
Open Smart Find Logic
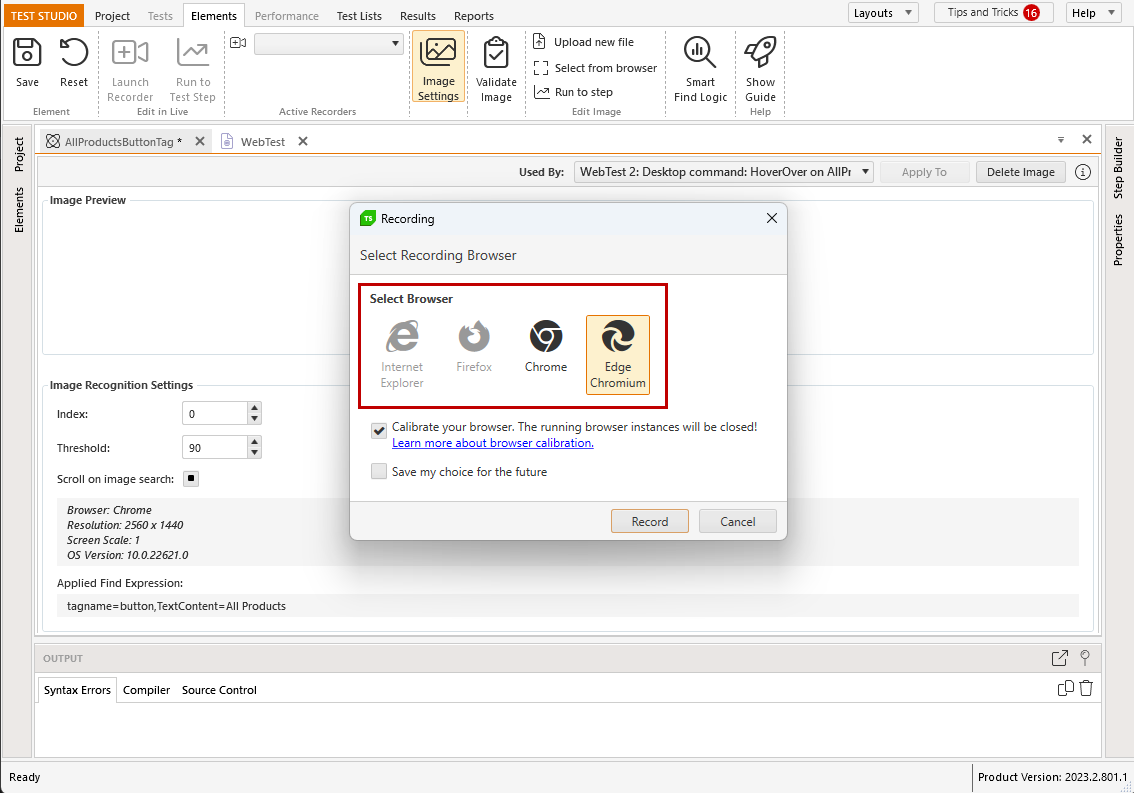[700, 69]
